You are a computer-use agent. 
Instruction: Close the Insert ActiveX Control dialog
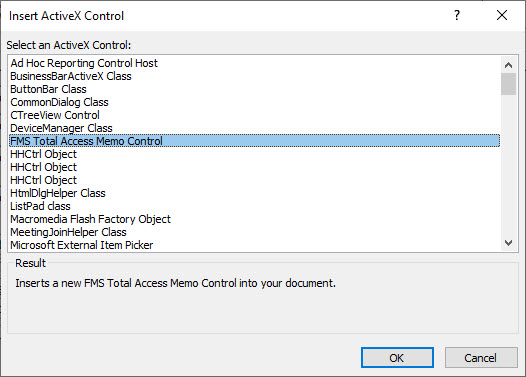pyautogui.click(x=502, y=15)
